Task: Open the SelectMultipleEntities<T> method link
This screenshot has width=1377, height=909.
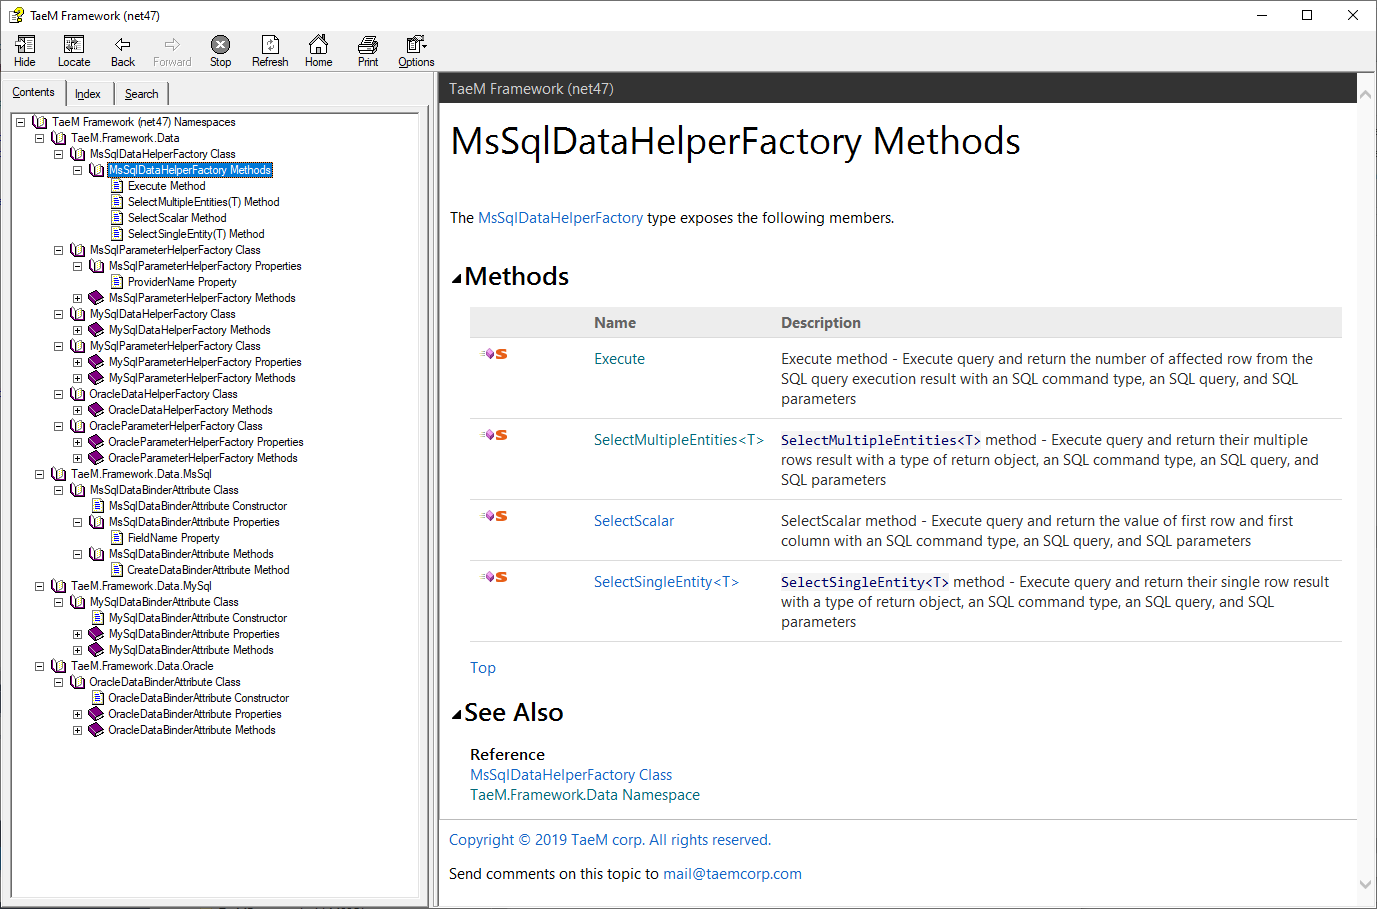Action: click(679, 440)
